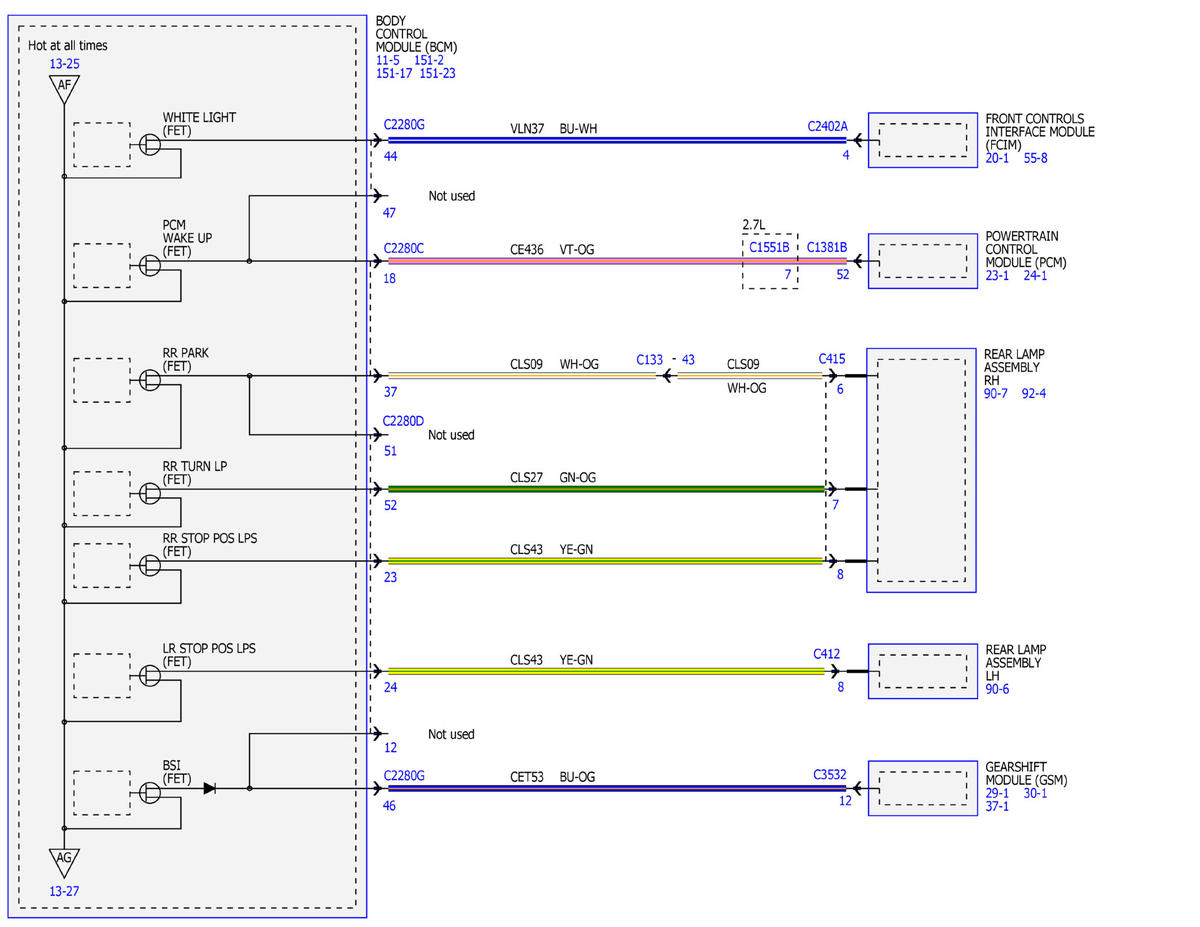
Task: Open connector C412 at rear lamp LH
Action: pyautogui.click(x=826, y=653)
